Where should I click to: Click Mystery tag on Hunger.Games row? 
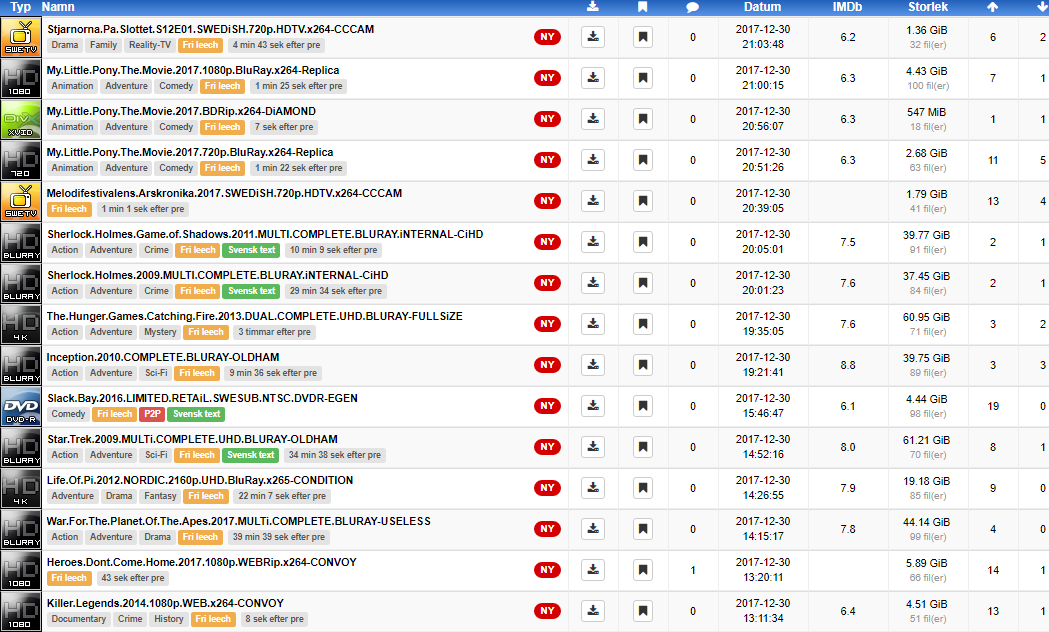(x=161, y=332)
